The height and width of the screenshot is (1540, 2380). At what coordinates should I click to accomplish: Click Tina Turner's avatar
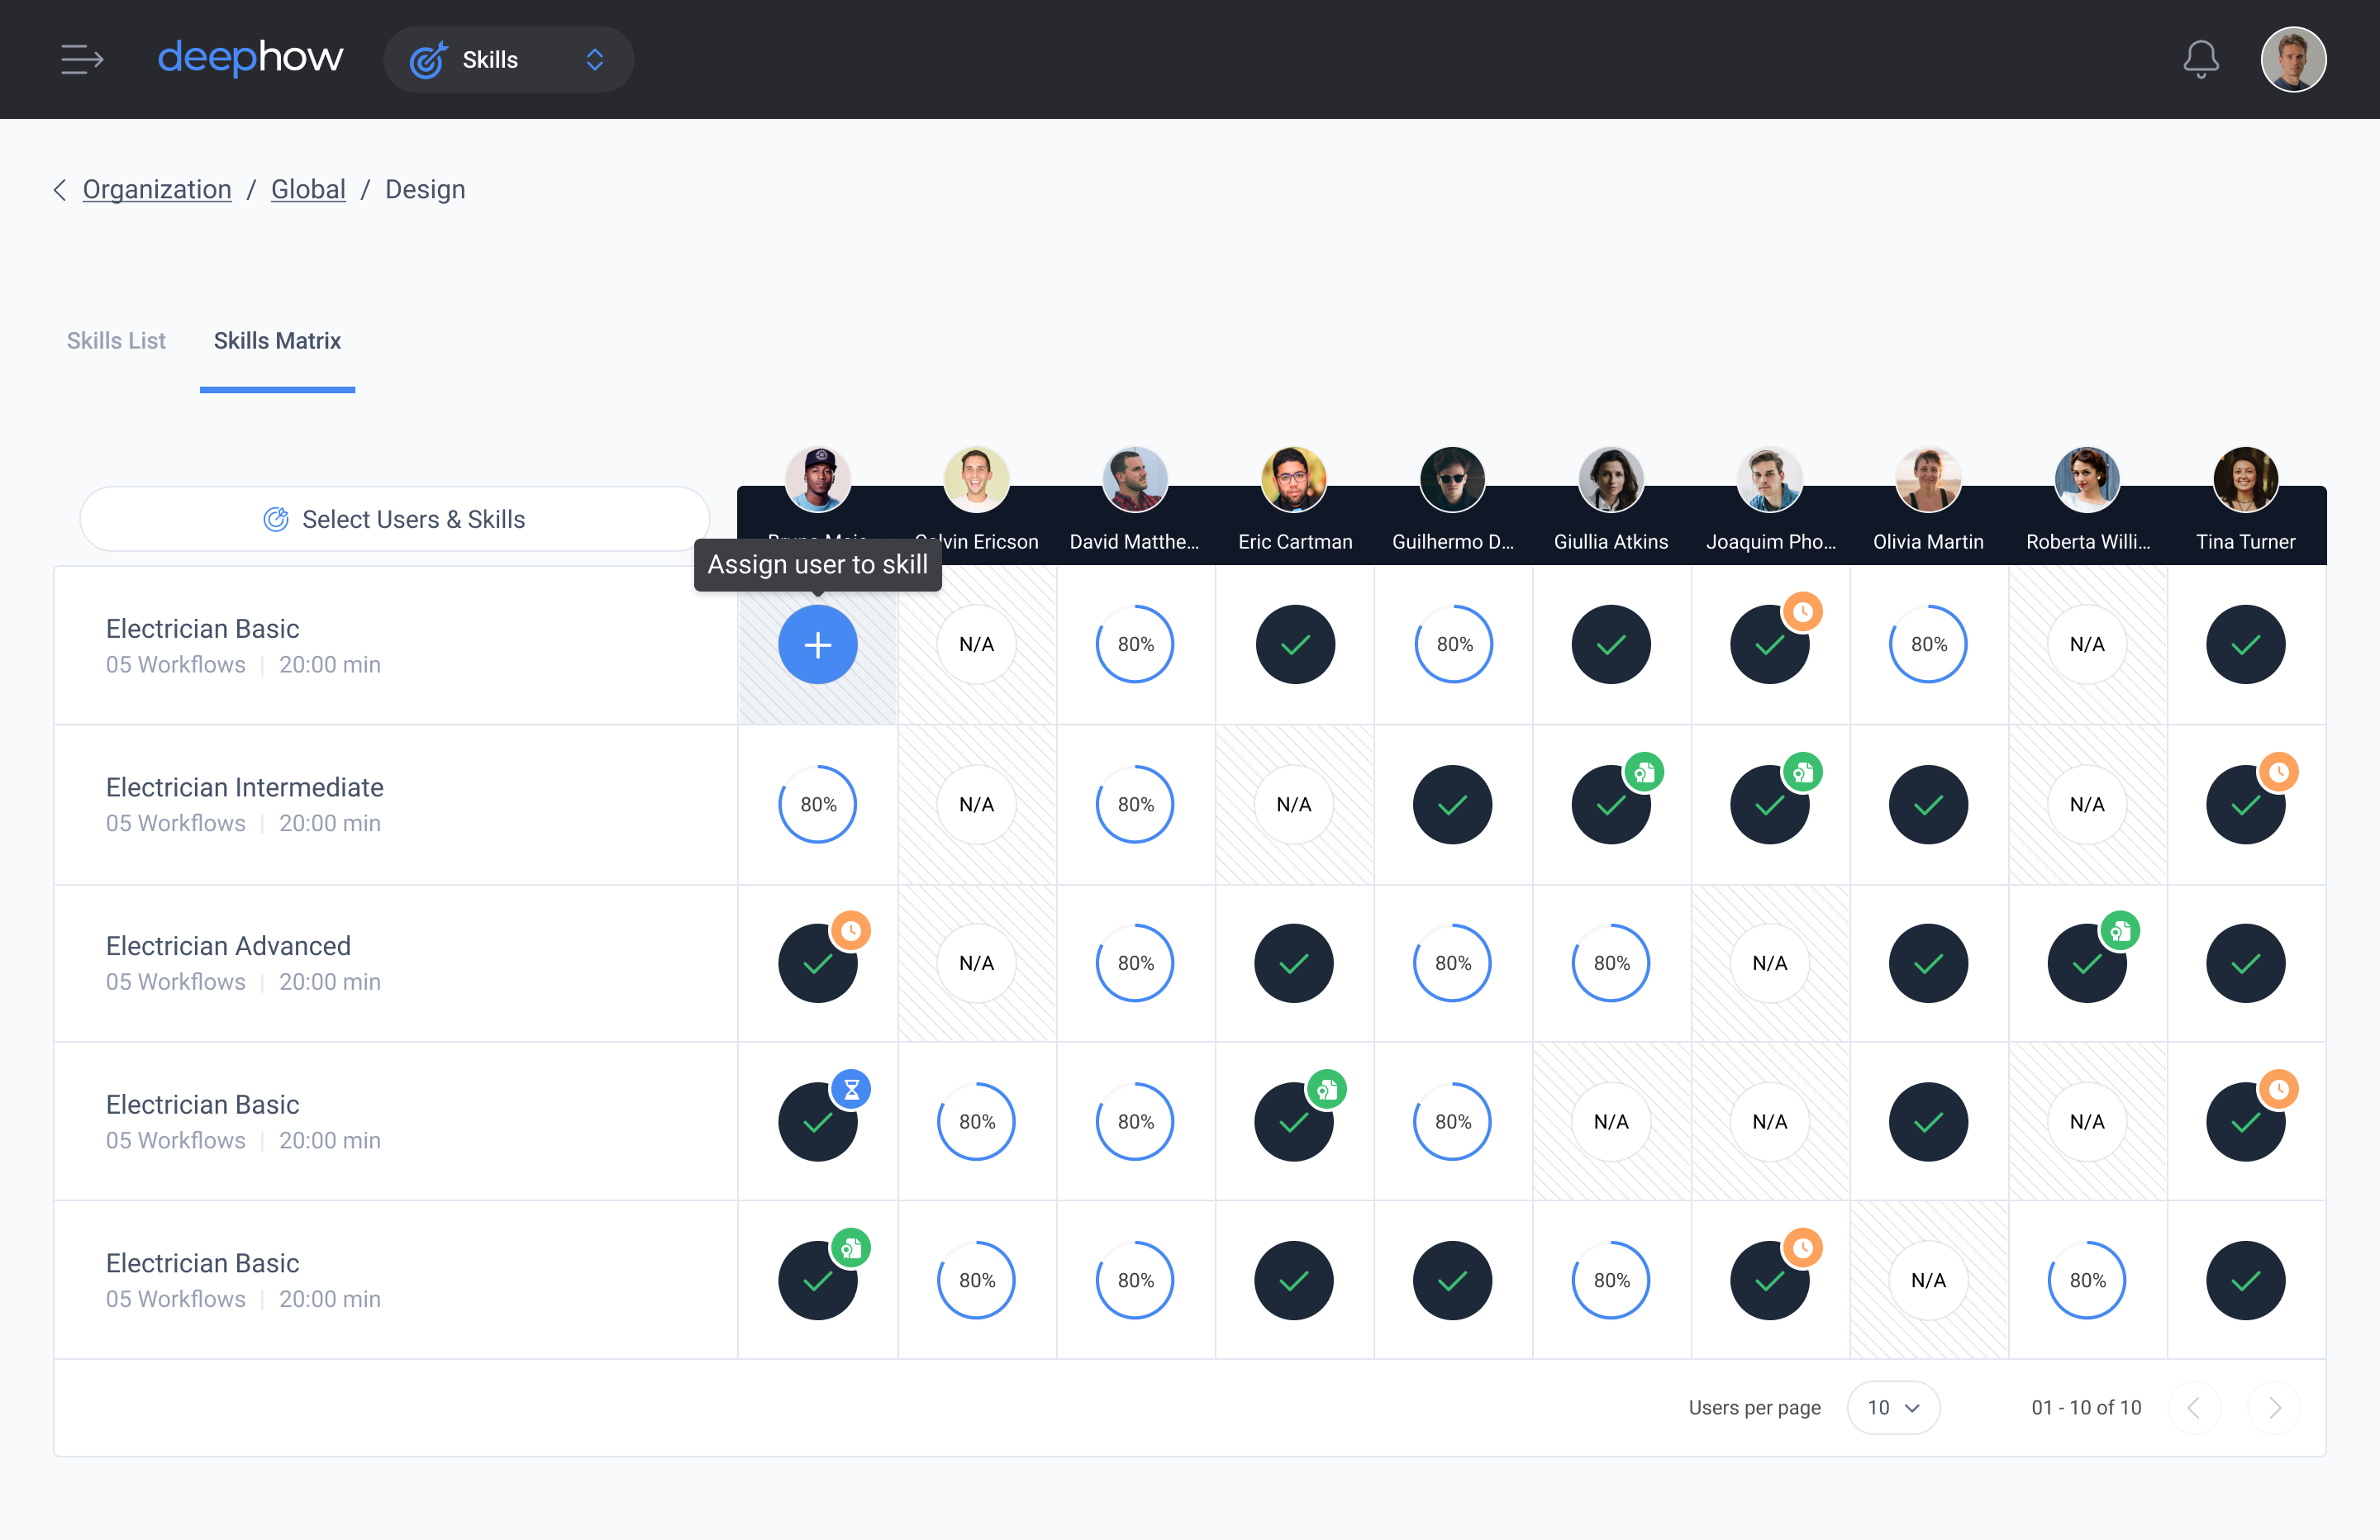point(2245,479)
